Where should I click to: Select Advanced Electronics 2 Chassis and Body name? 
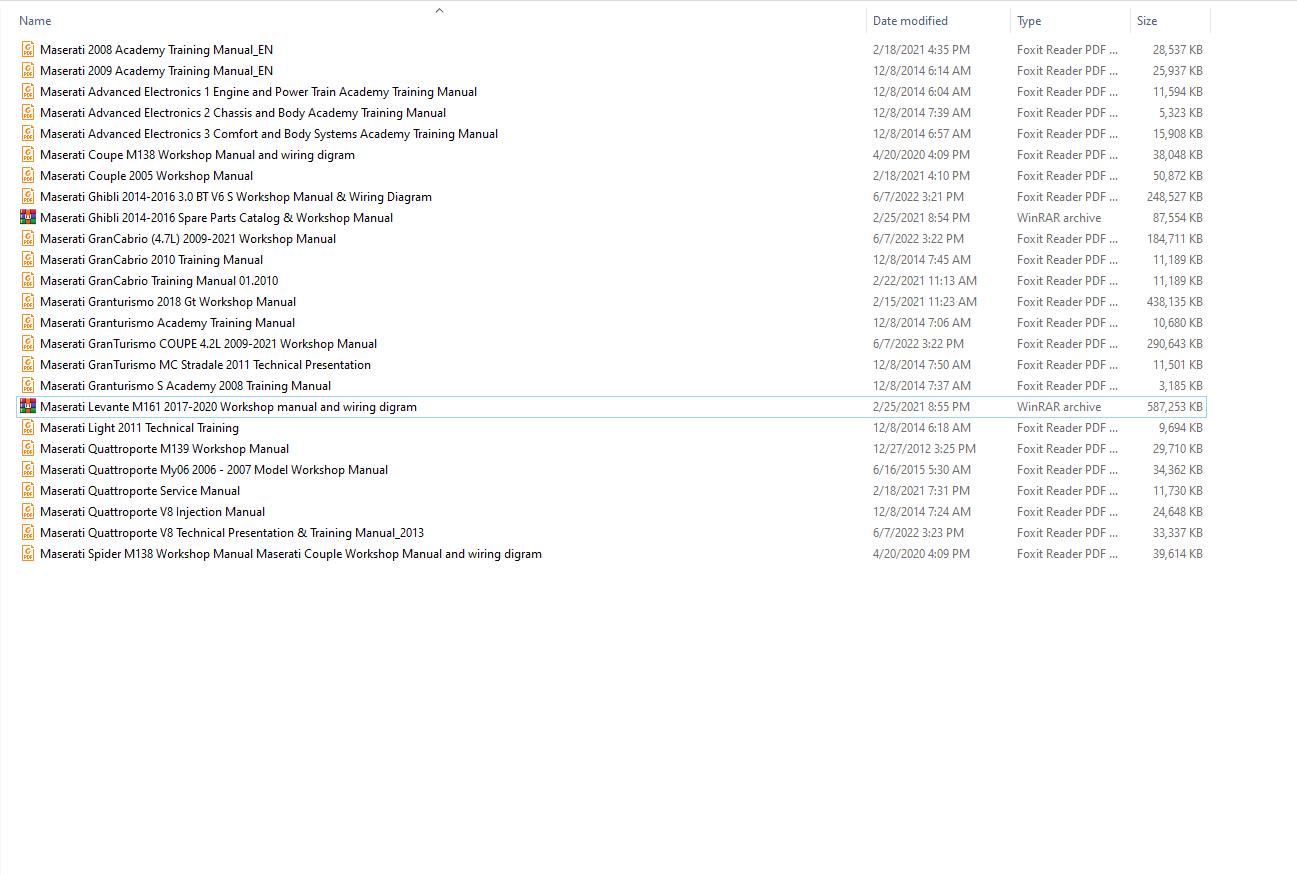point(243,112)
